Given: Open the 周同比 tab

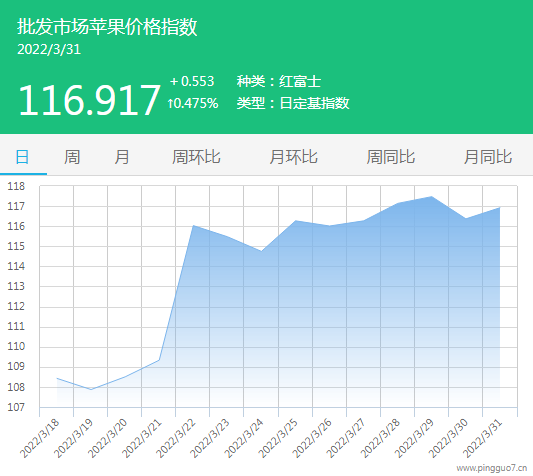Looking at the screenshot, I should point(391,157).
